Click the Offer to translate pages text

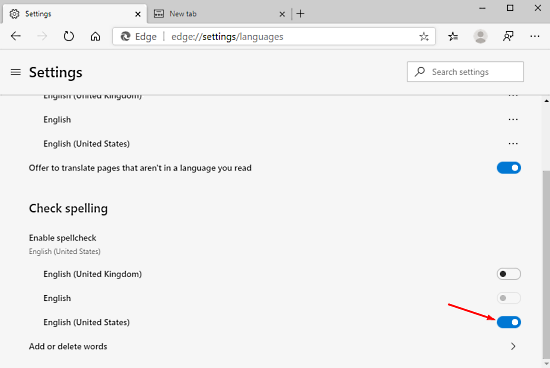(x=140, y=168)
